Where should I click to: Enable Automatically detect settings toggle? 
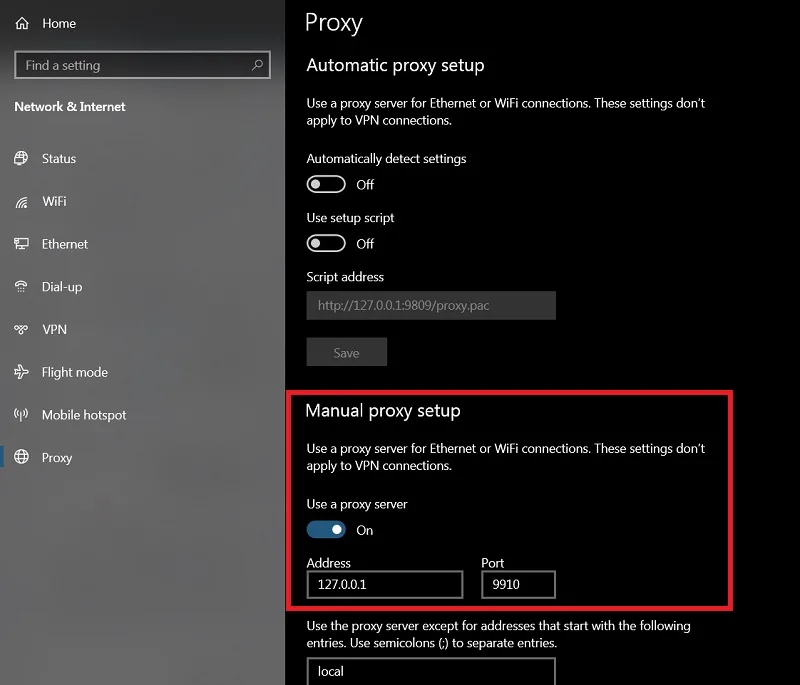click(326, 184)
